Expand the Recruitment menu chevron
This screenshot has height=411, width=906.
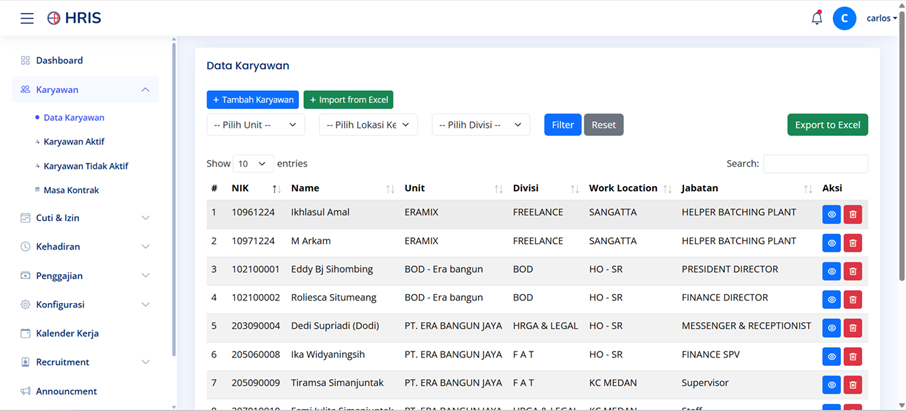146,362
